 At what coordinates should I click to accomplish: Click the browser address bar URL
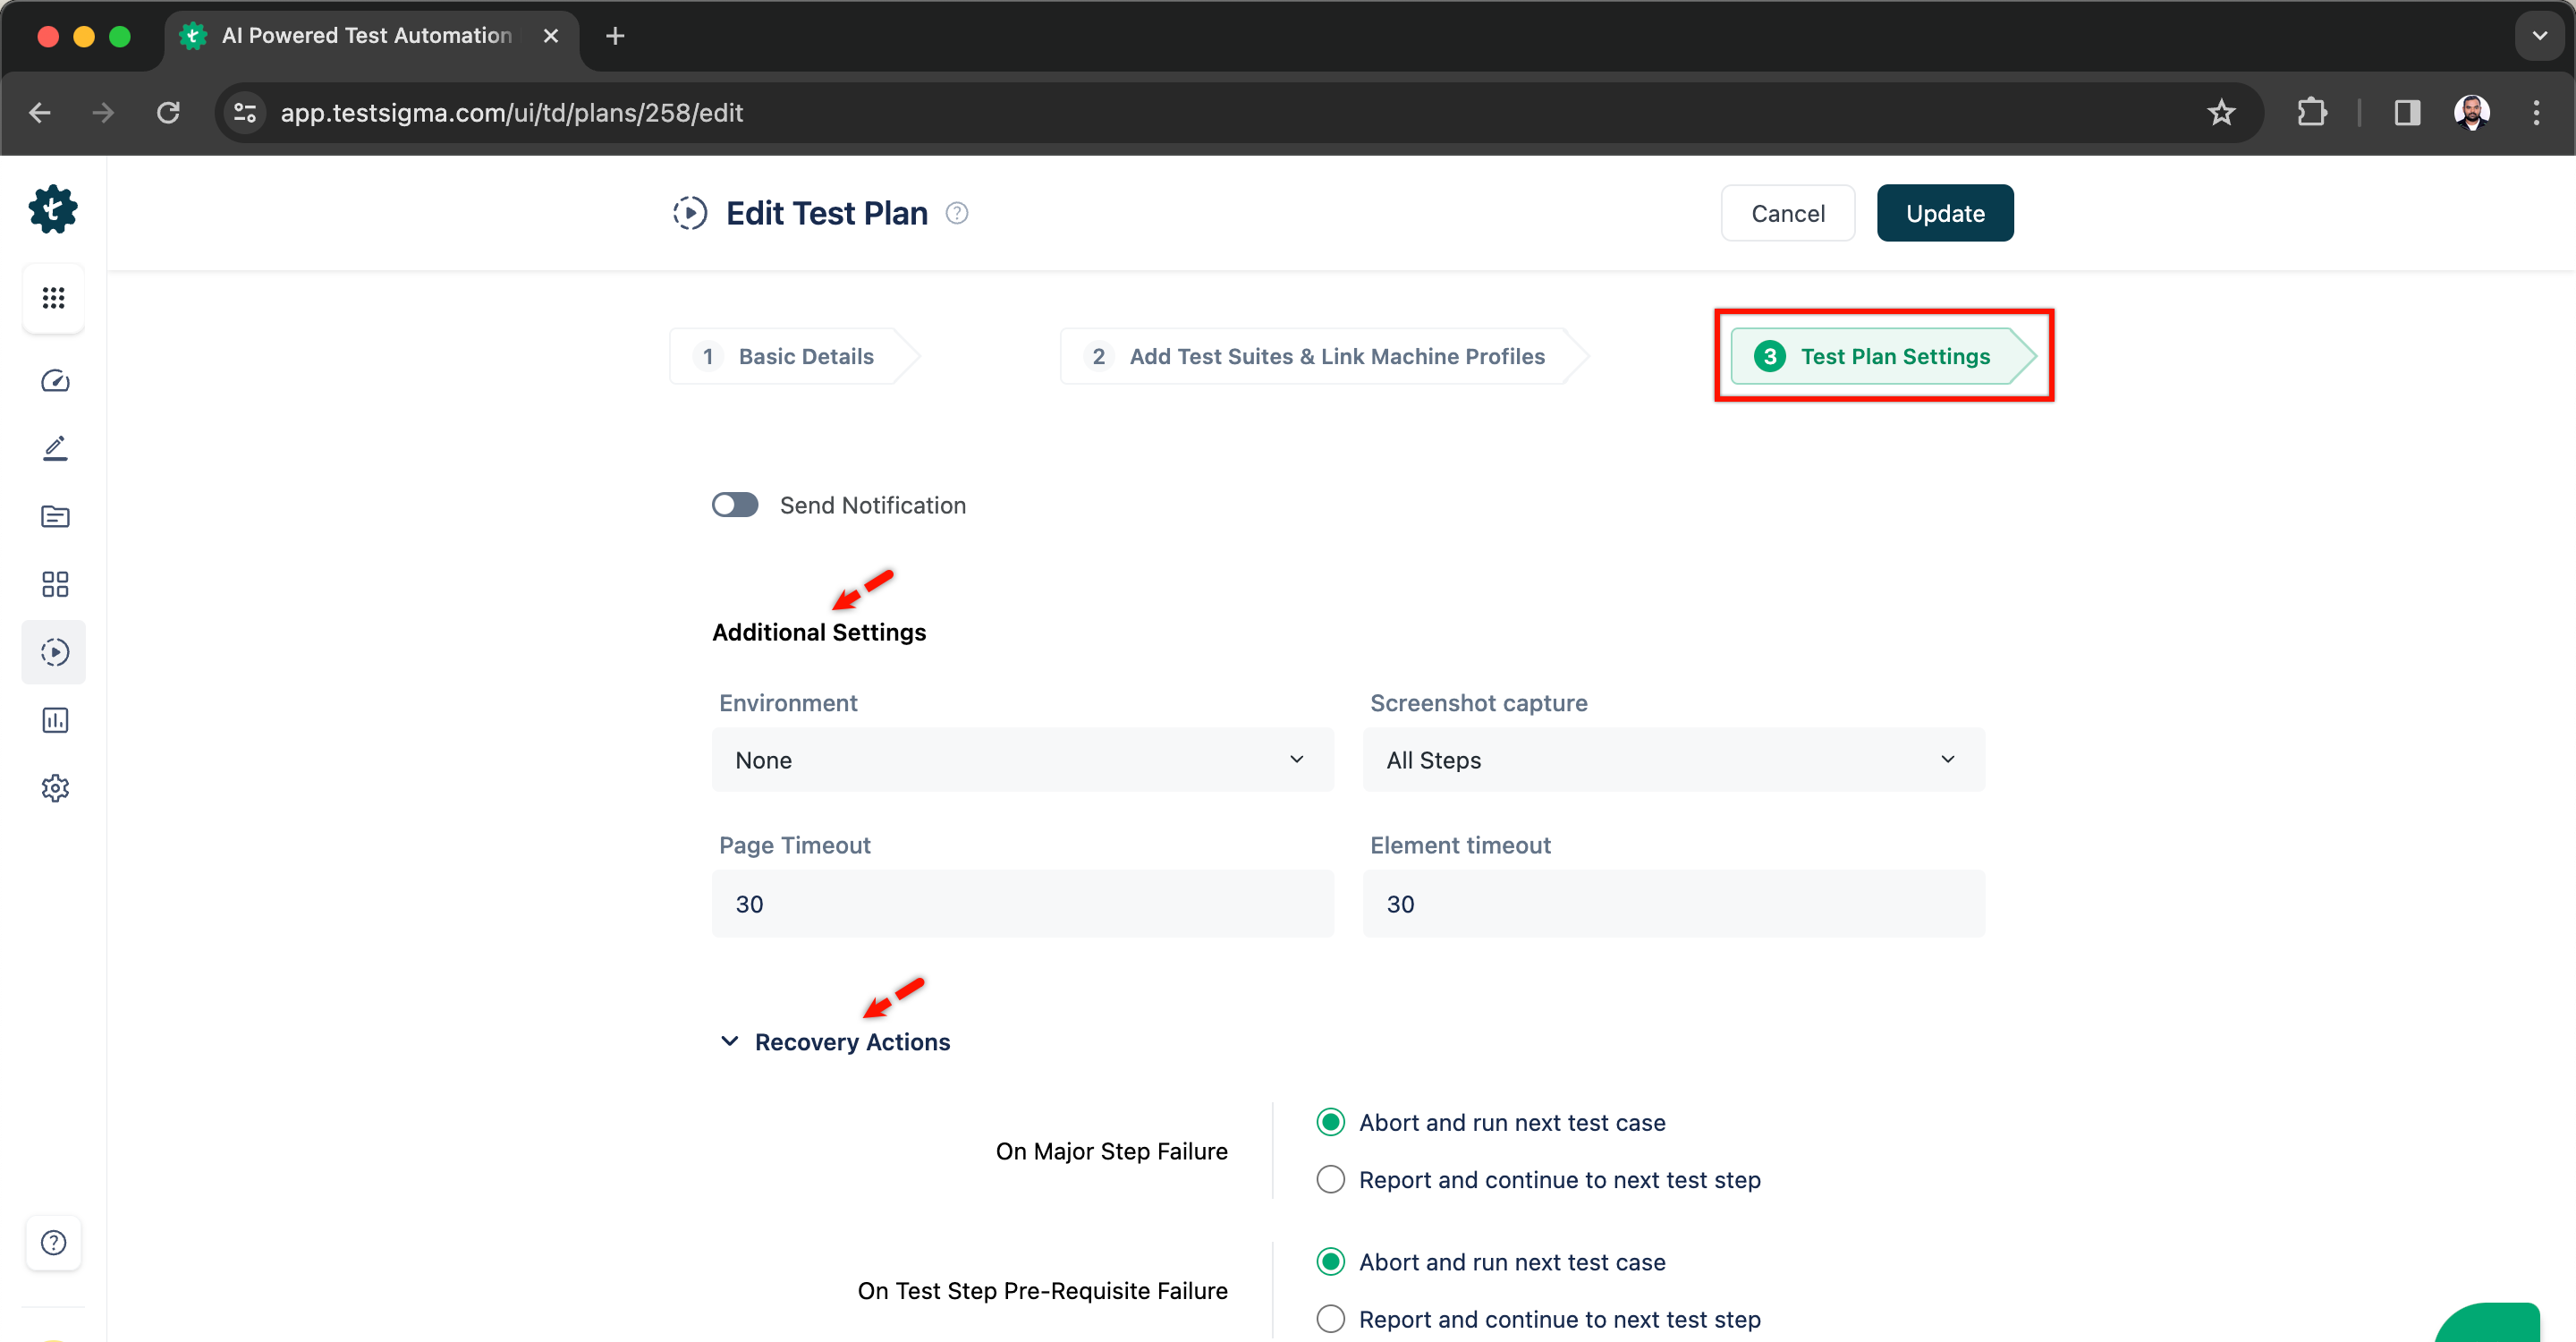[x=512, y=113]
